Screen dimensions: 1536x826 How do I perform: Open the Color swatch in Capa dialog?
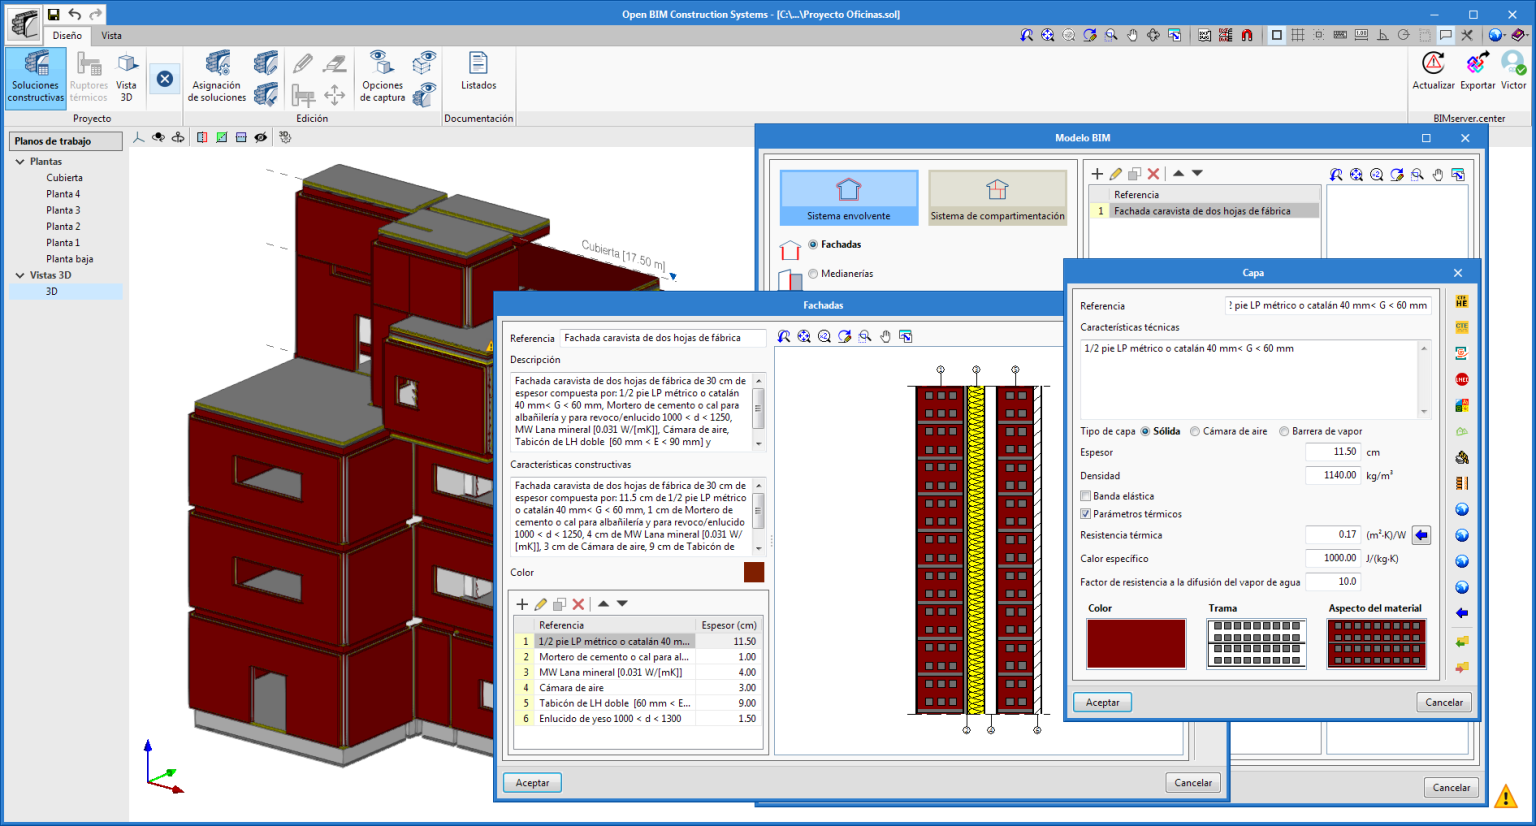[1136, 643]
